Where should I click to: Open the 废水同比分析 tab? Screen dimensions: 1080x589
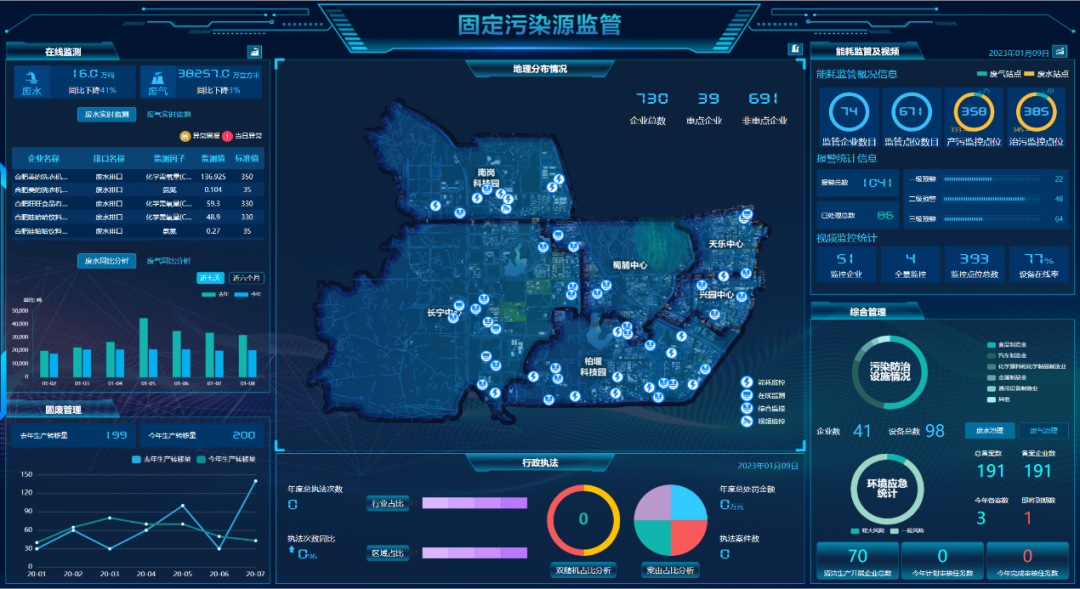107,261
